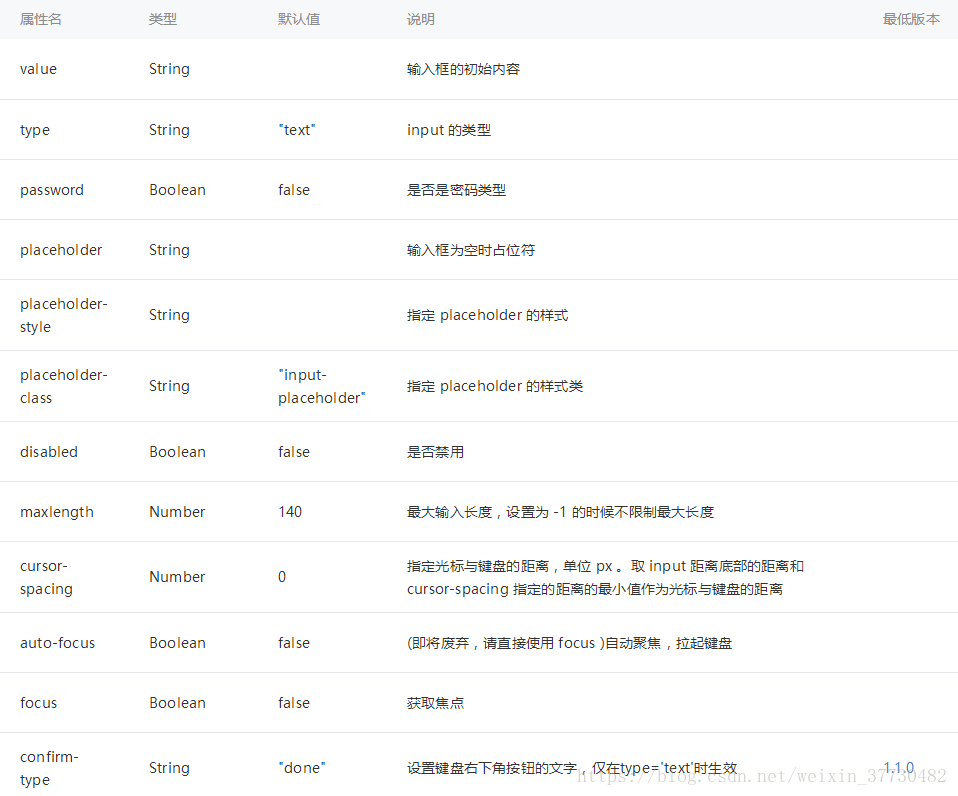Click 'String' in the type attribute row
Viewport: 958px width, 796px height.
click(169, 130)
